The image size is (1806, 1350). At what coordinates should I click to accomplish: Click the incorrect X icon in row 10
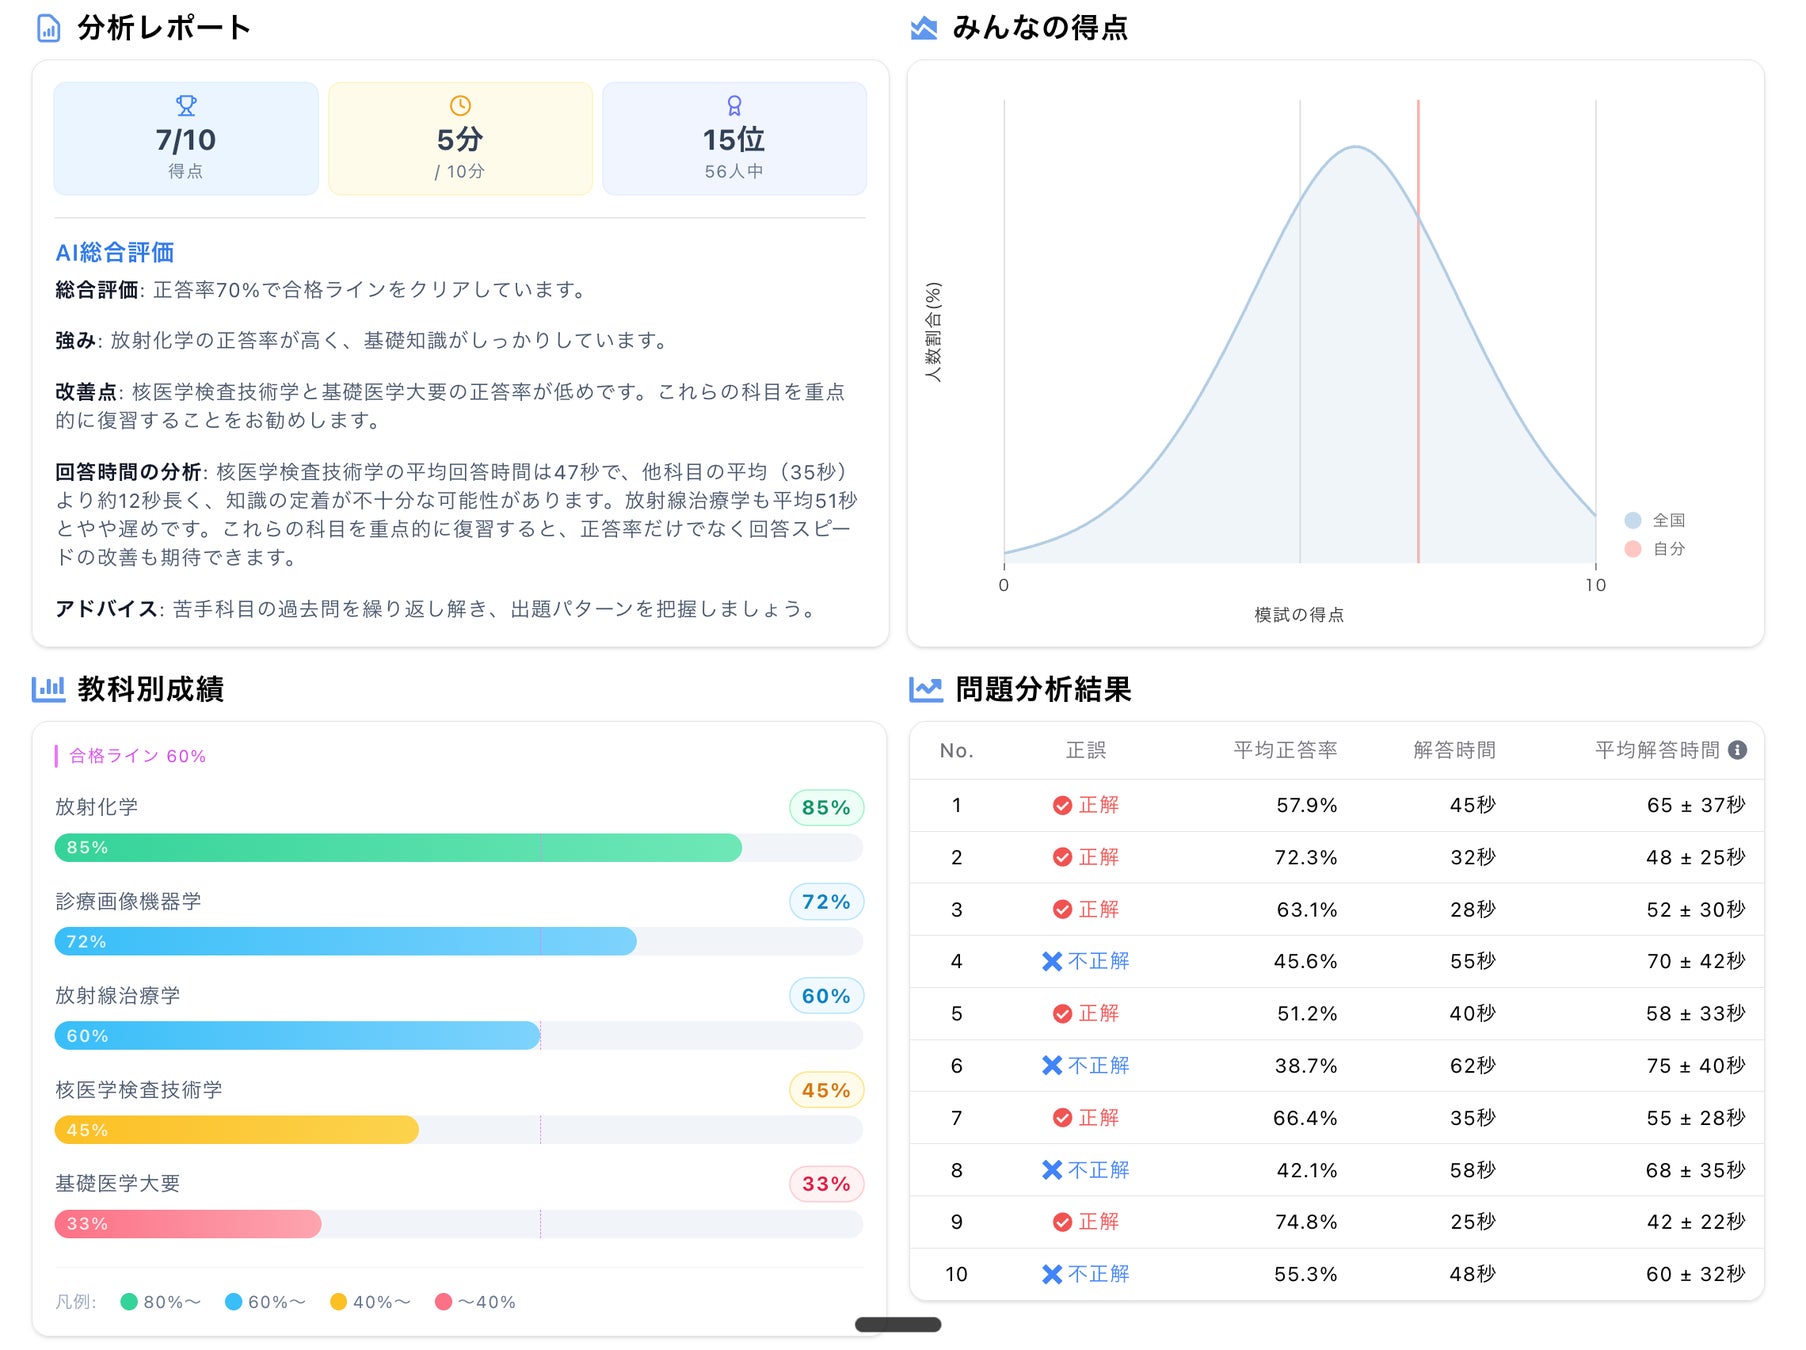point(1052,1274)
